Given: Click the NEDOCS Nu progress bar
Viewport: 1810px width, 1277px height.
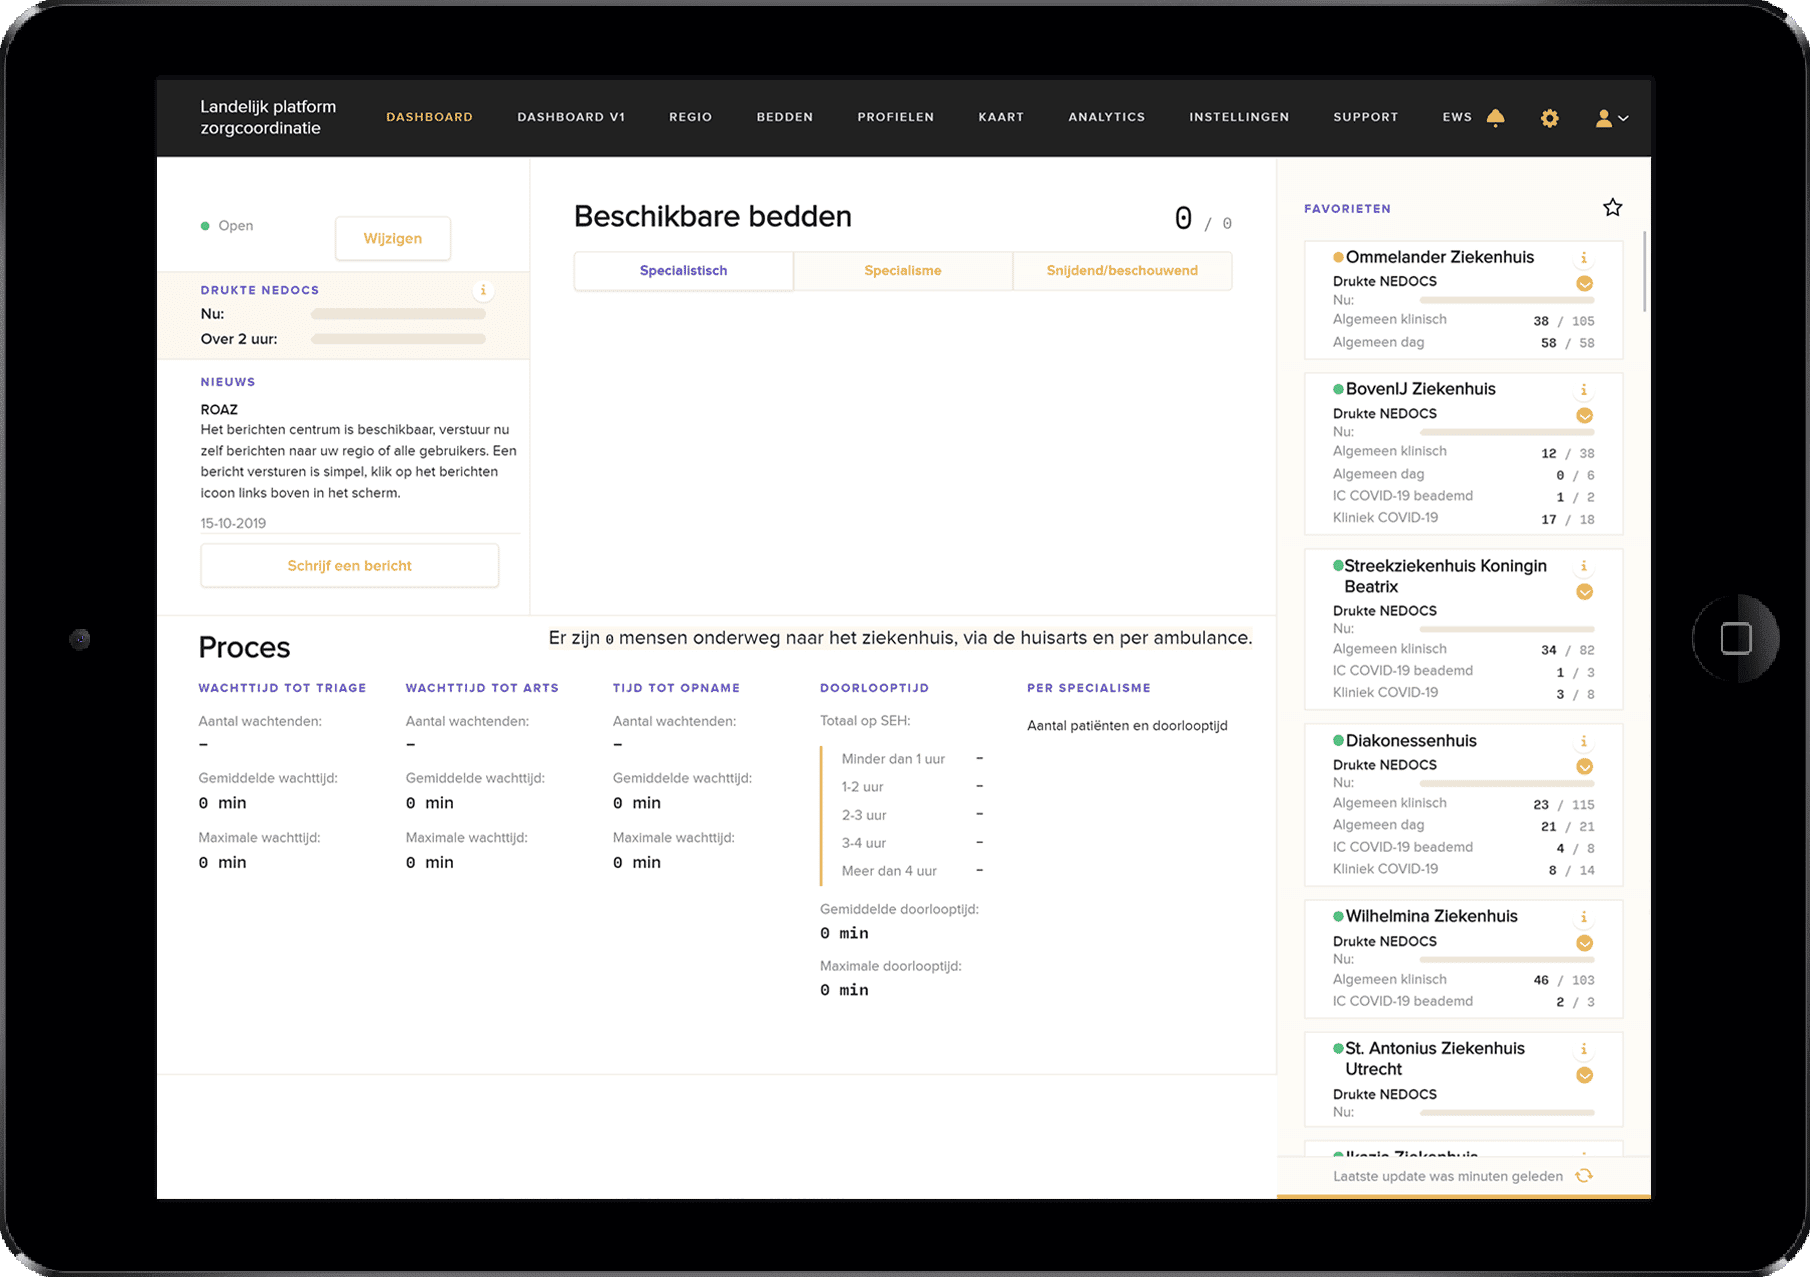Looking at the screenshot, I should (398, 314).
